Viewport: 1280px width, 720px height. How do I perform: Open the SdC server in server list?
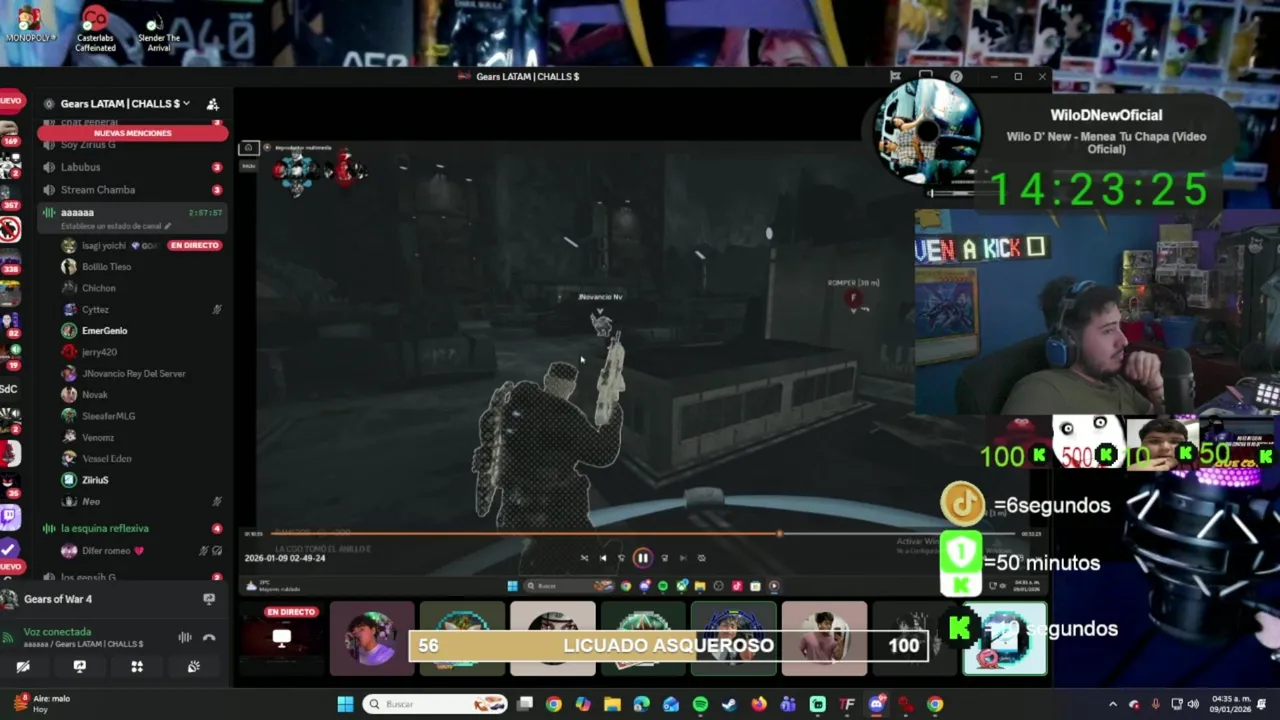(9, 389)
